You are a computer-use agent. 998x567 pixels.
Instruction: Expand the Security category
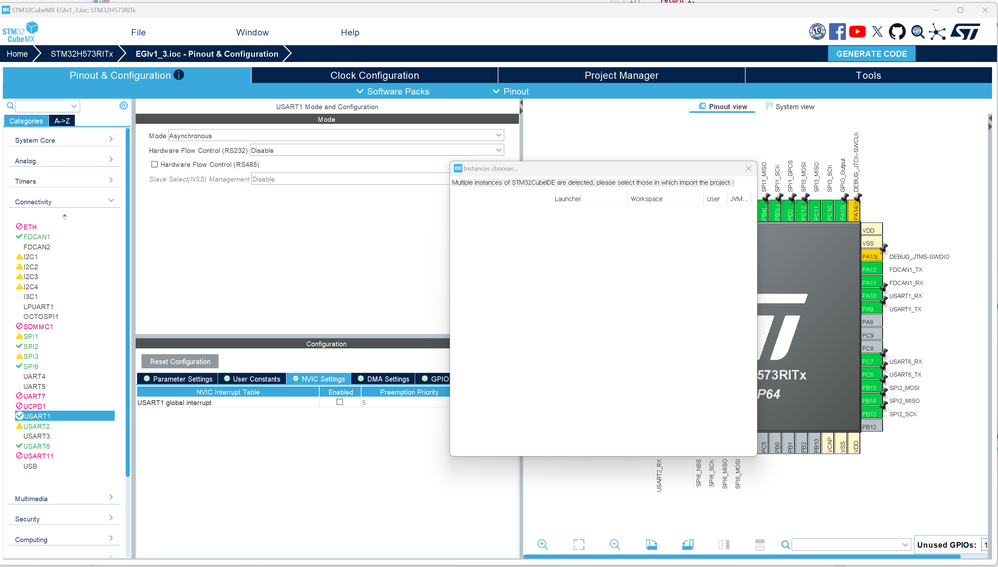click(64, 519)
